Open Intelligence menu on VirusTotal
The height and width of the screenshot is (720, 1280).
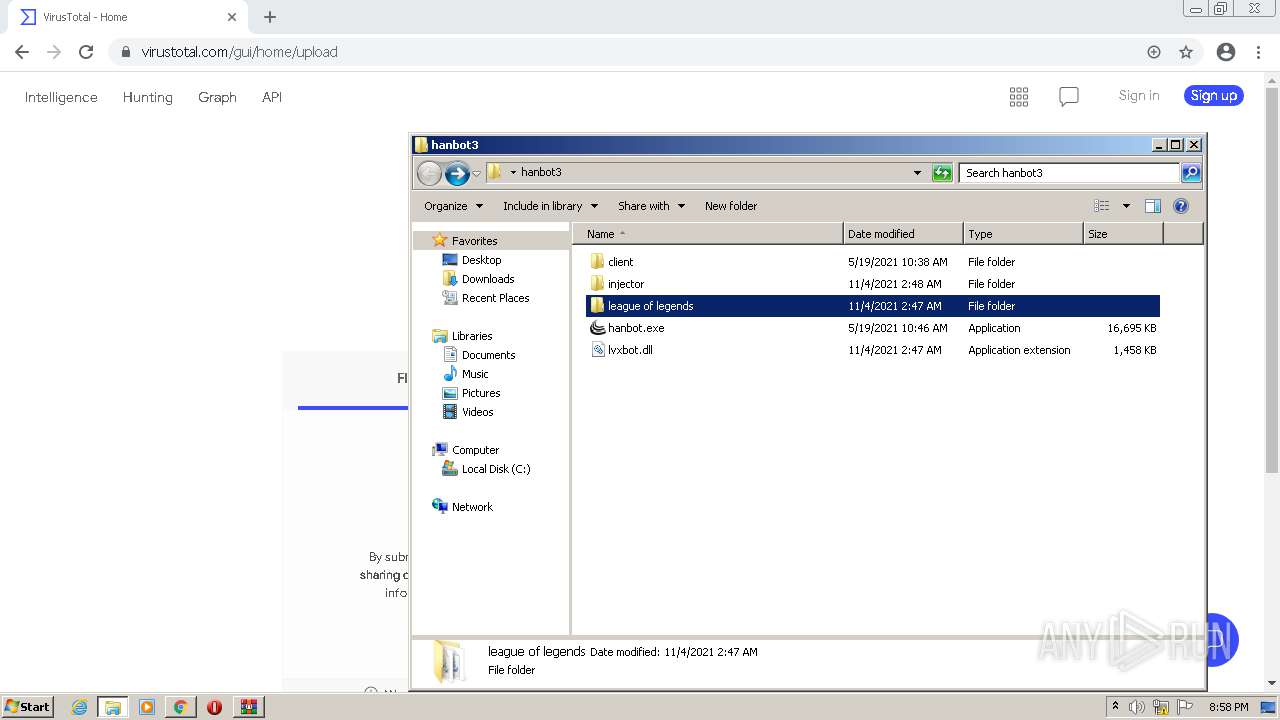coord(61,97)
